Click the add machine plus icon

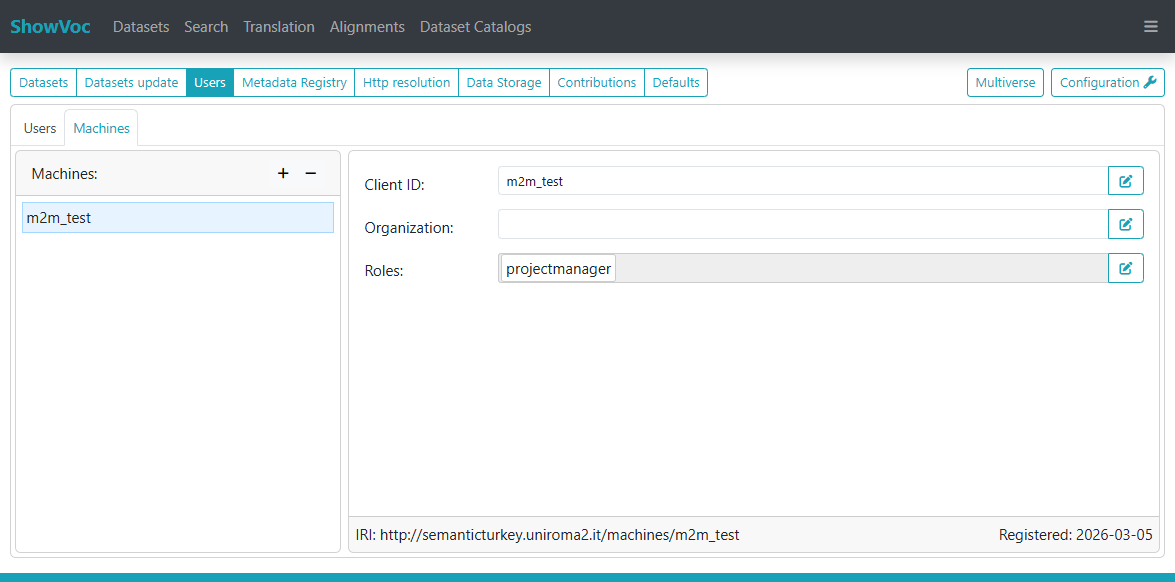pyautogui.click(x=283, y=173)
